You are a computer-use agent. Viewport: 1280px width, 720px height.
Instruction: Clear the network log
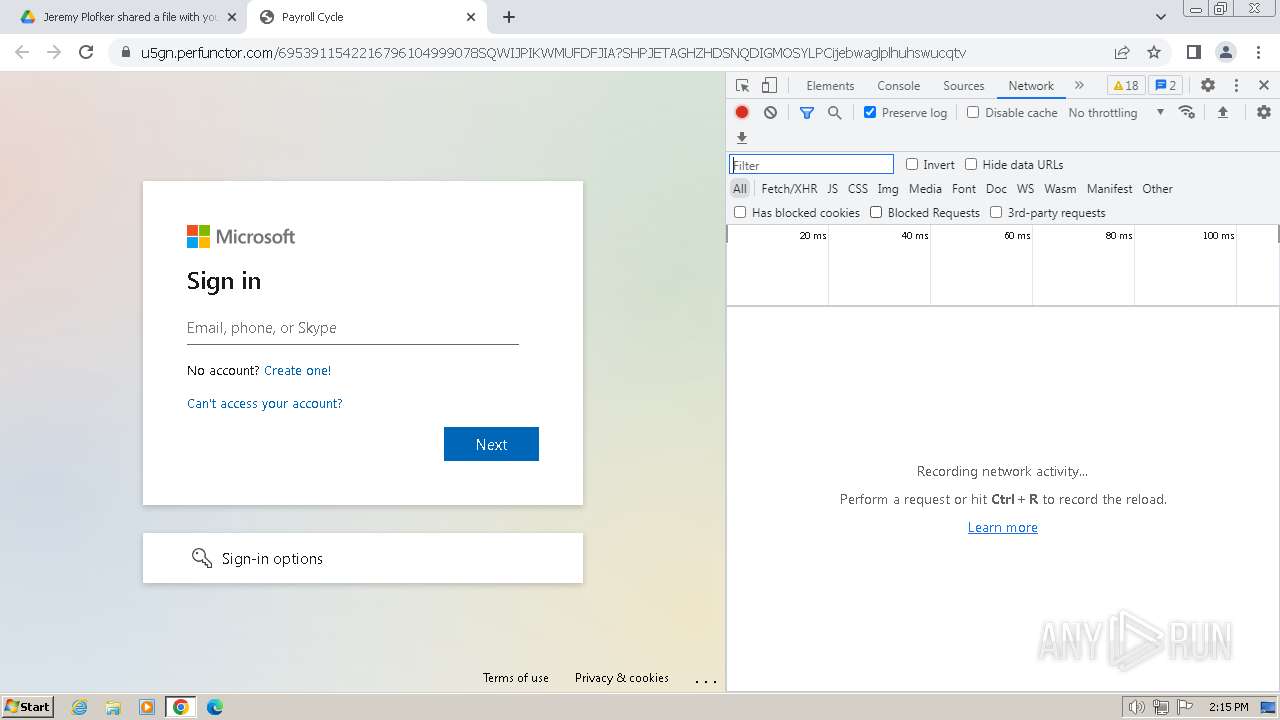point(770,113)
